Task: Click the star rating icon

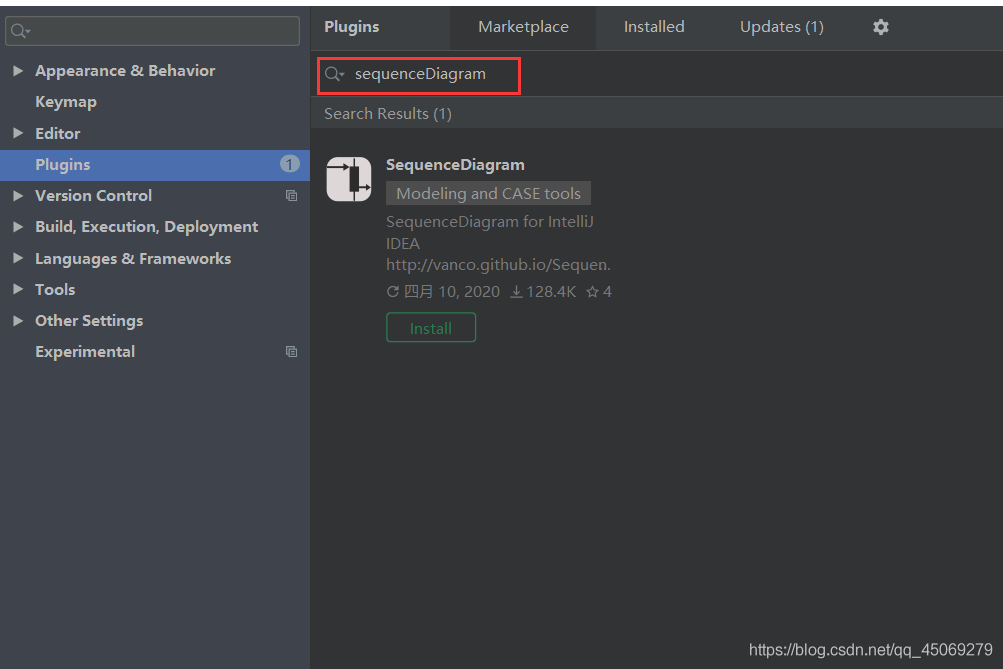Action: tap(592, 292)
